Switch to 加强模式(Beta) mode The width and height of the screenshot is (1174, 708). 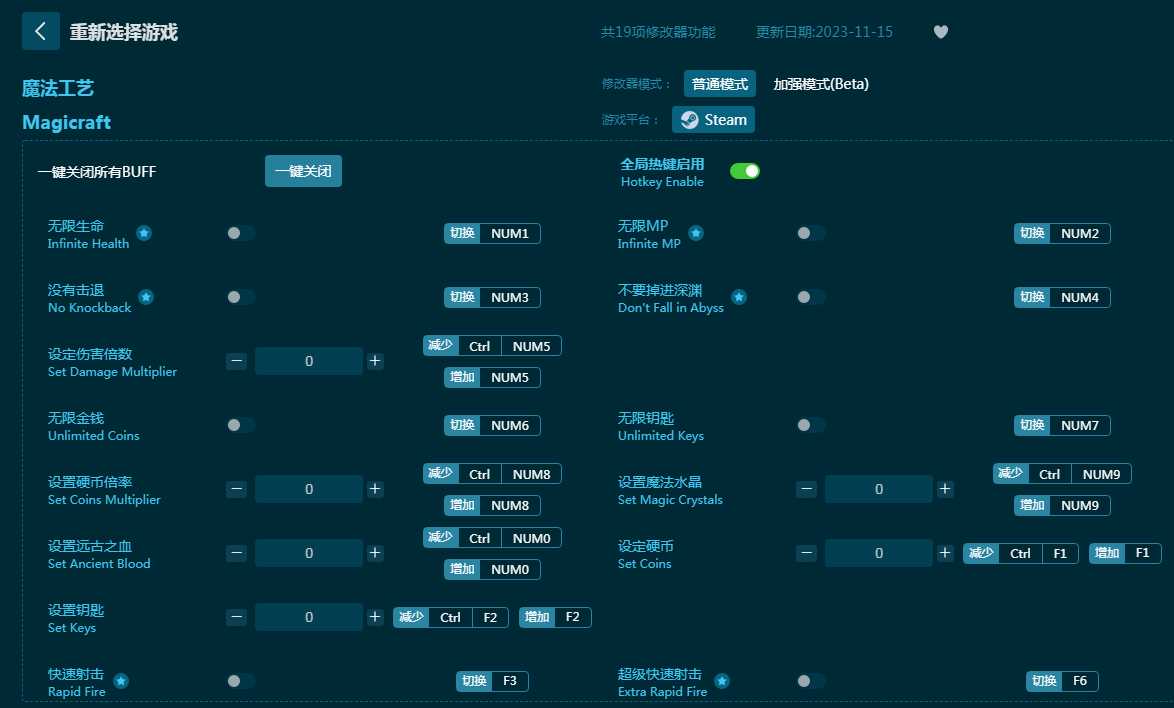pos(821,84)
